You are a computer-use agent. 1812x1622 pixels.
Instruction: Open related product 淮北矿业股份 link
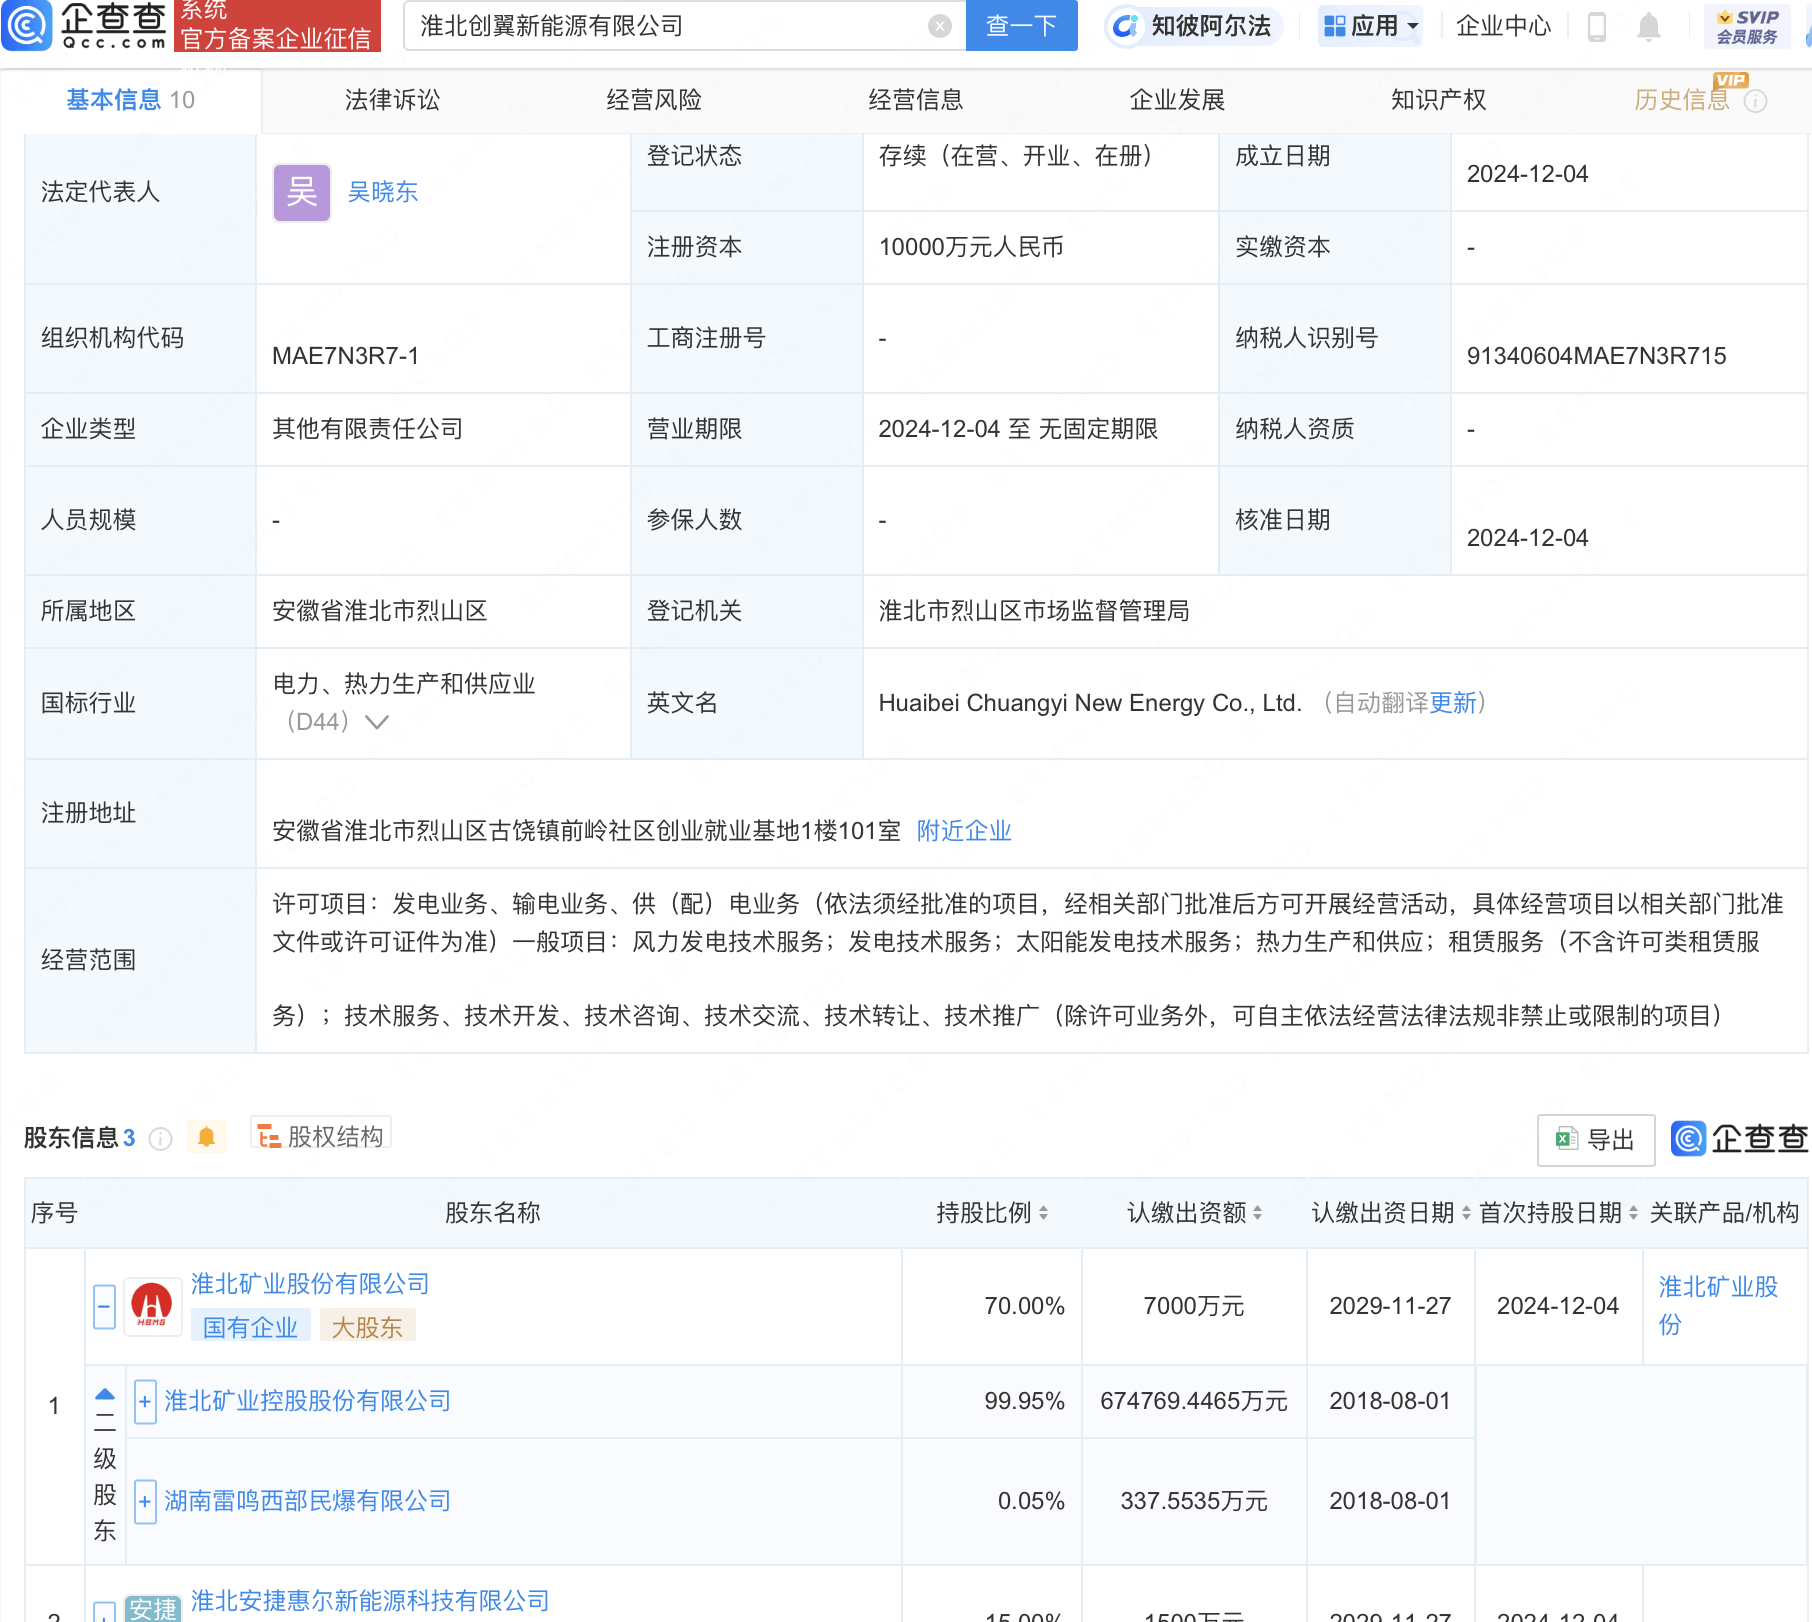point(1718,1305)
